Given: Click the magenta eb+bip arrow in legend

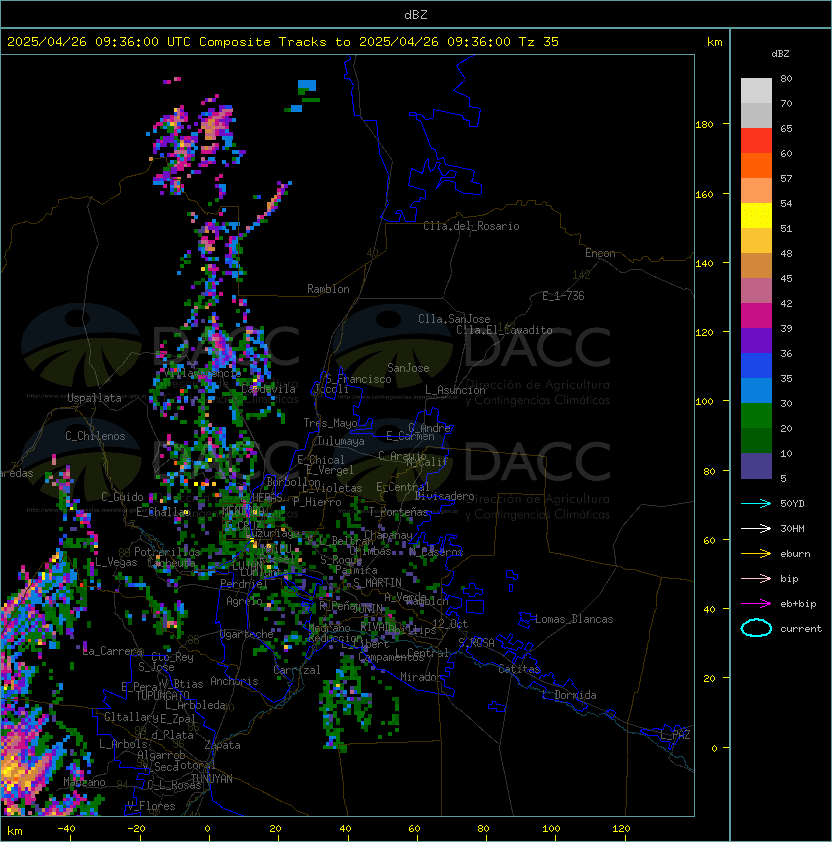Looking at the screenshot, I should pos(756,604).
